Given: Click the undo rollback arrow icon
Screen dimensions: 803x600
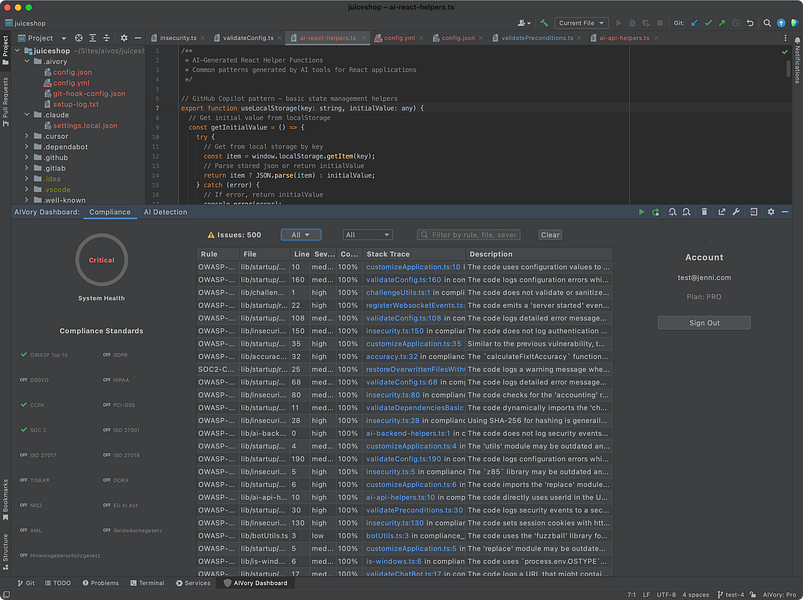Looking at the screenshot, I should (x=752, y=22).
